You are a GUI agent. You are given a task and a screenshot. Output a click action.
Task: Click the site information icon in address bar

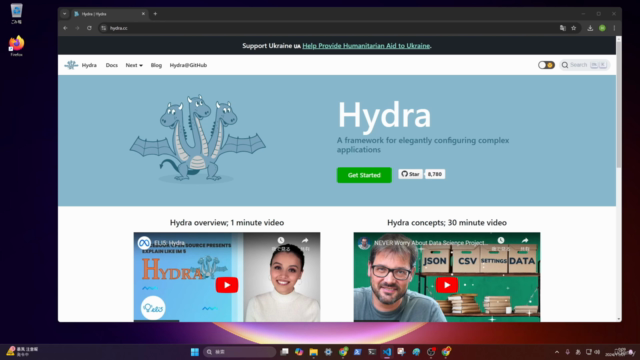click(x=104, y=28)
